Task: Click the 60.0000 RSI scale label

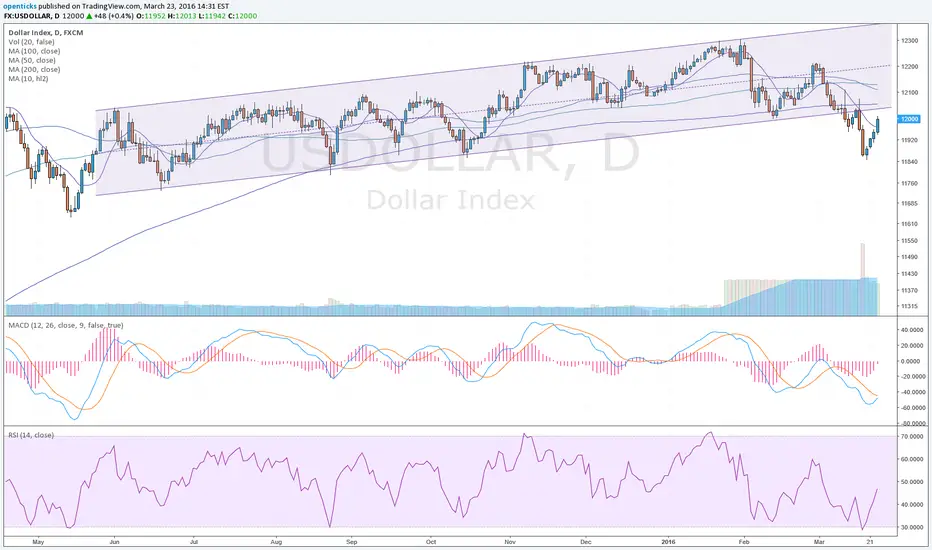Action: pos(912,459)
